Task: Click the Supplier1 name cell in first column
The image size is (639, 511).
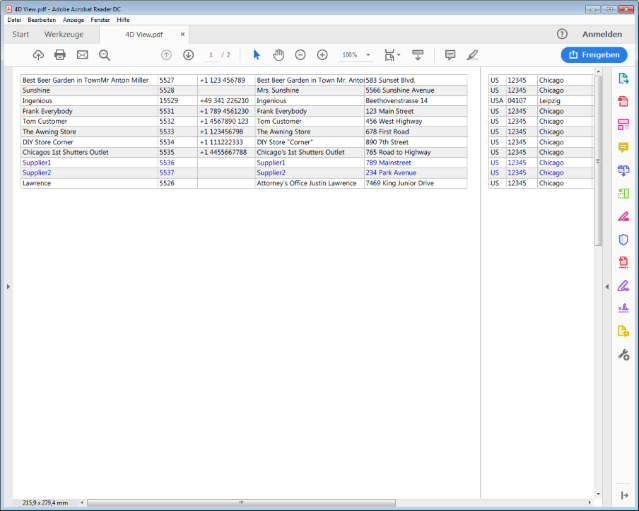Action: pyautogui.click(x=89, y=163)
